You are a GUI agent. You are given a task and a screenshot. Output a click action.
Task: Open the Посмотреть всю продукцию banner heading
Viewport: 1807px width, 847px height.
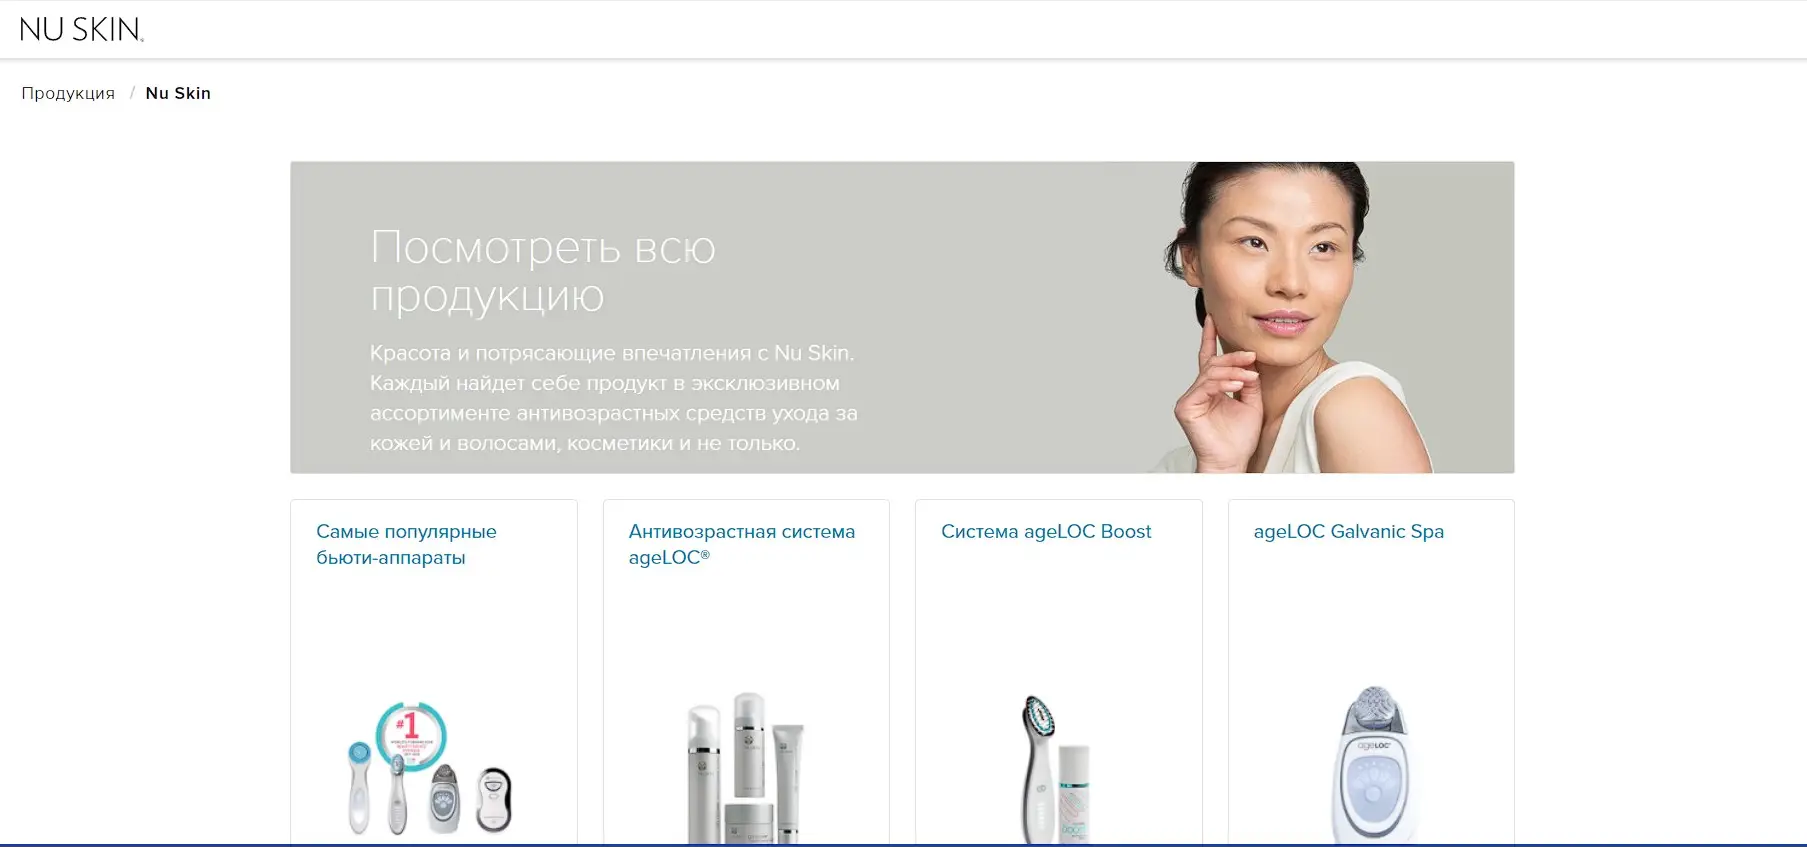coord(543,271)
